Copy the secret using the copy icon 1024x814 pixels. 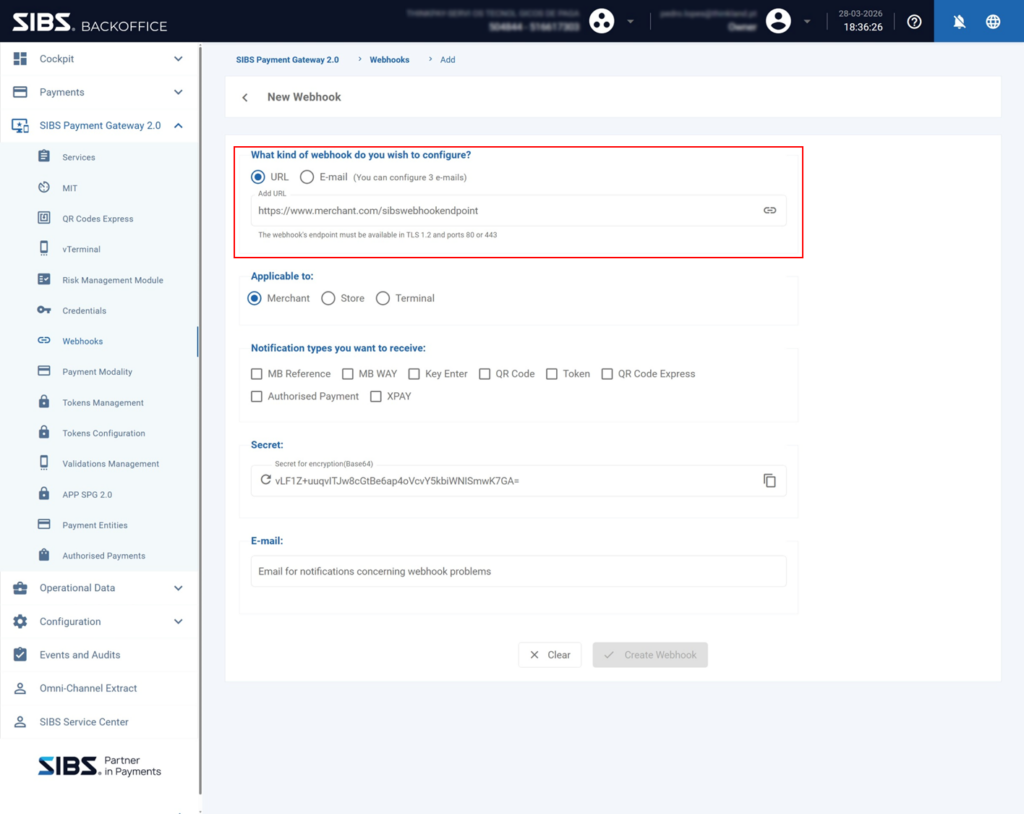(769, 481)
